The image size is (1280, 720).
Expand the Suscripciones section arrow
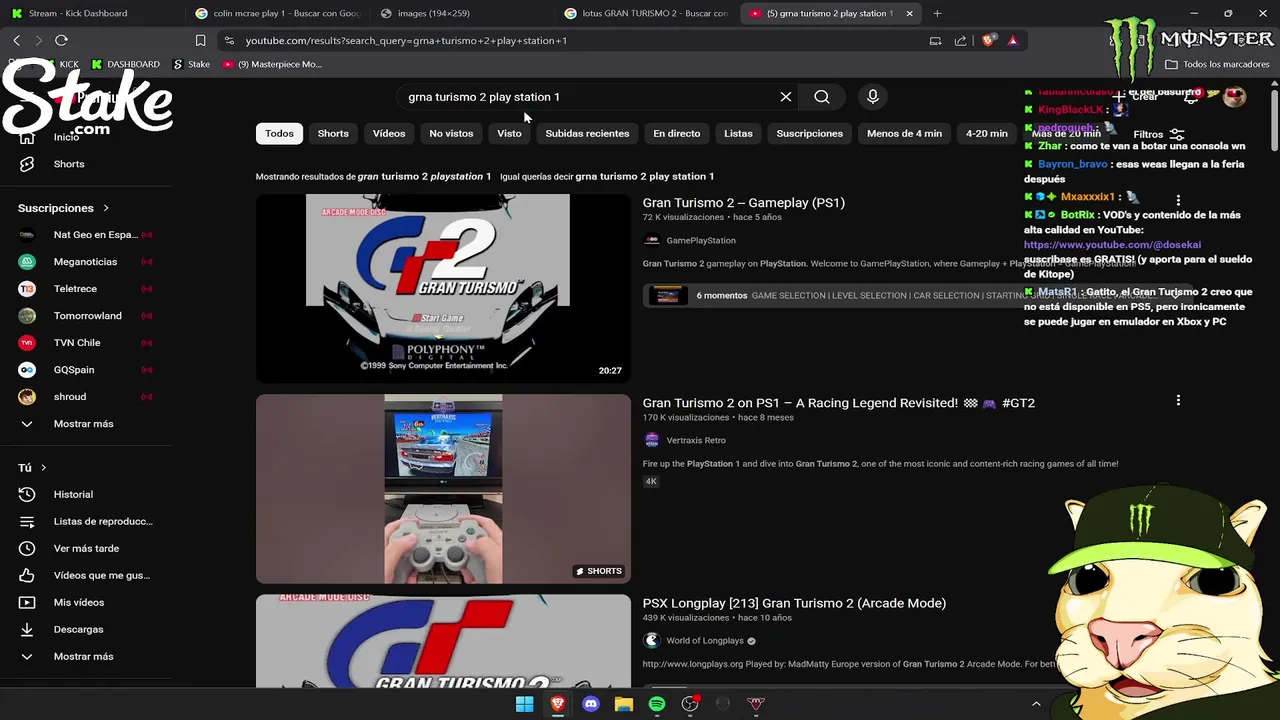tap(105, 208)
